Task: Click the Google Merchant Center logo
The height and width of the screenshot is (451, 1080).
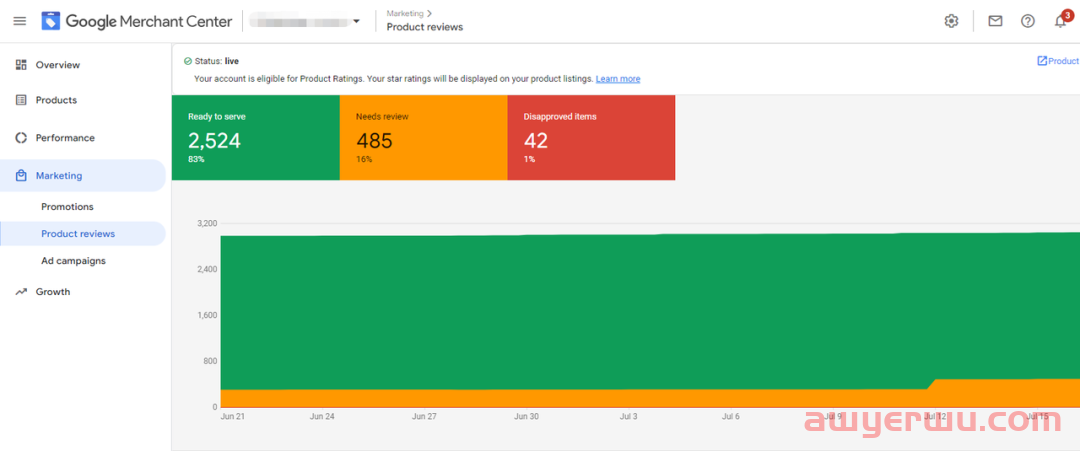Action: [136, 21]
